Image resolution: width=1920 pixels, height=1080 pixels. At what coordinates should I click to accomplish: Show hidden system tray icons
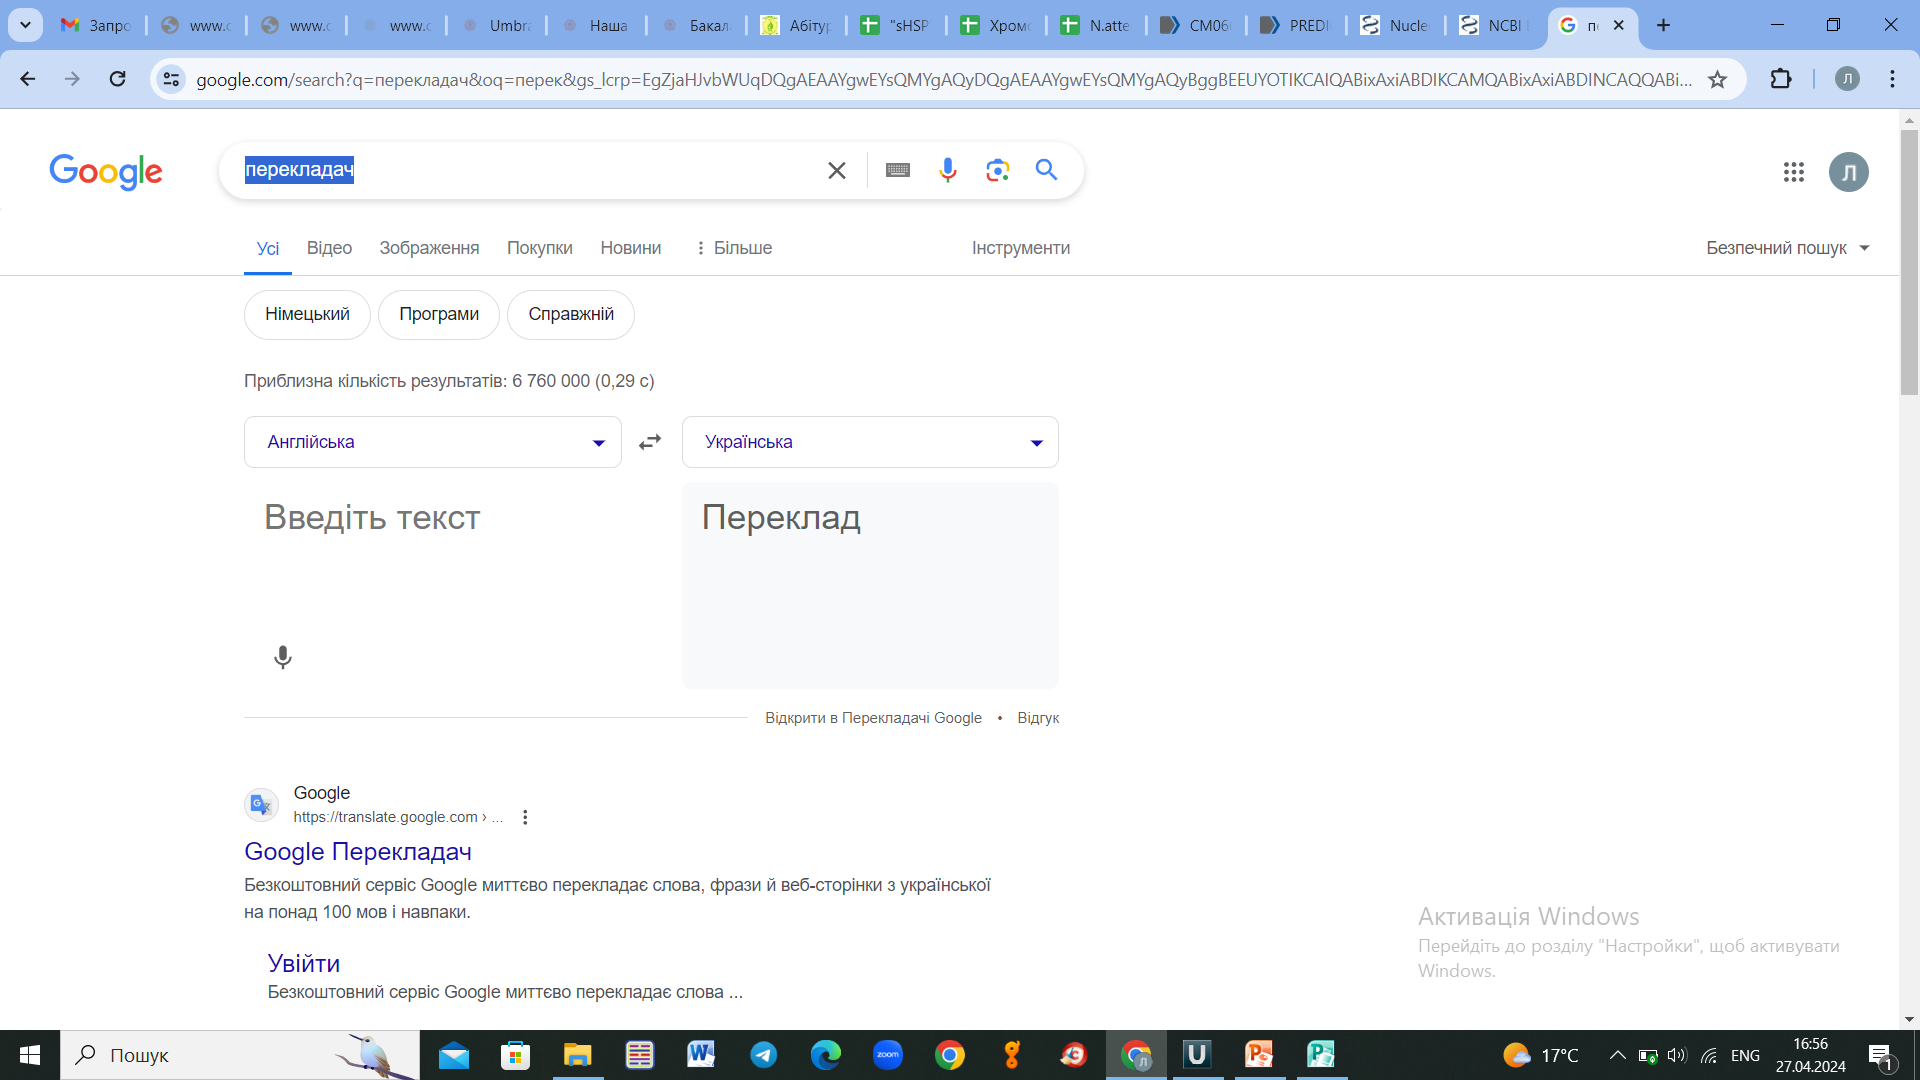(x=1617, y=1055)
